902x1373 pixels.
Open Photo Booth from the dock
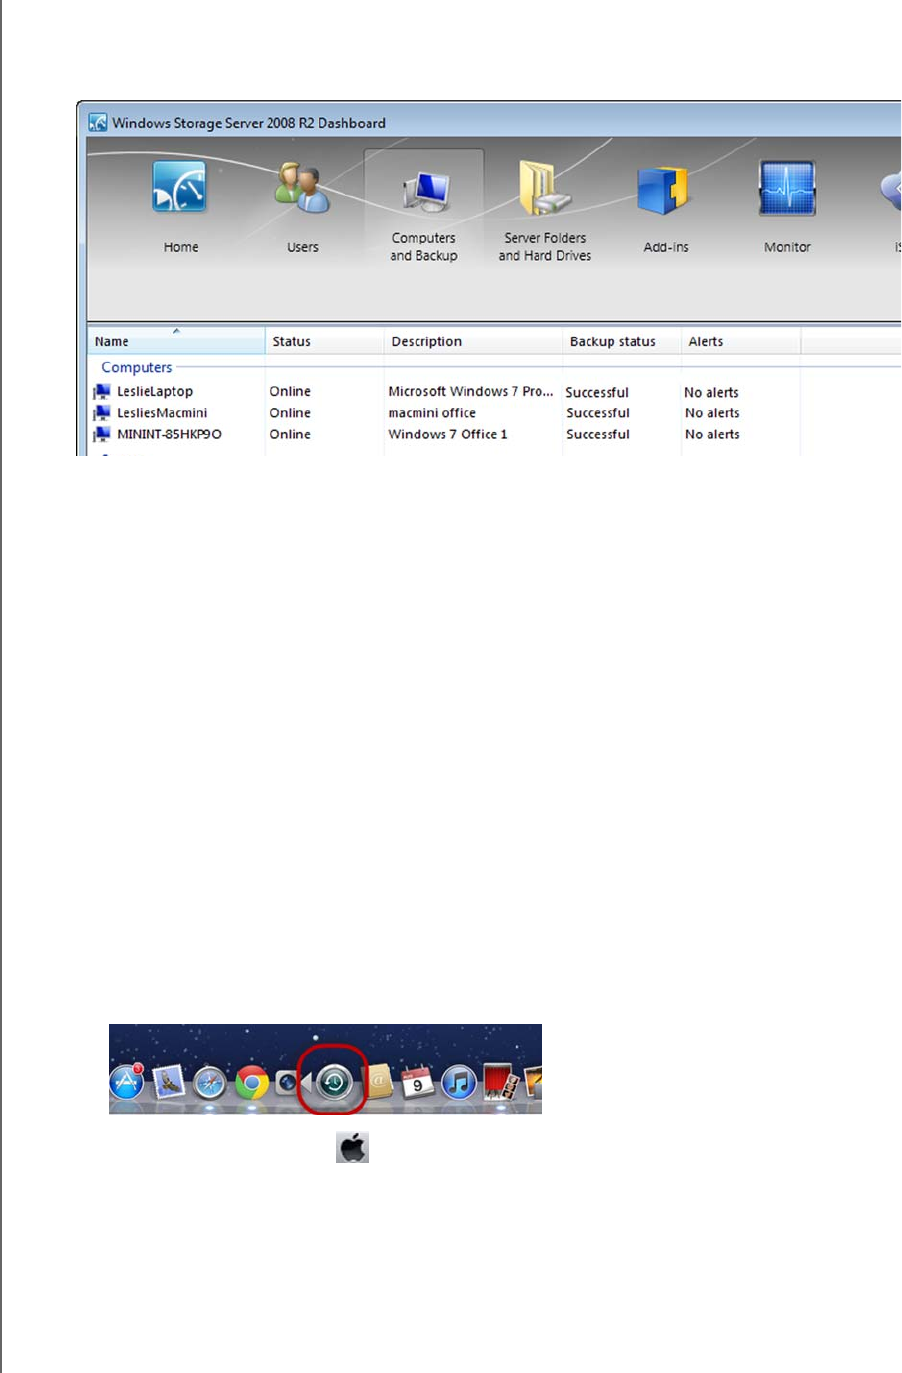501,1082
